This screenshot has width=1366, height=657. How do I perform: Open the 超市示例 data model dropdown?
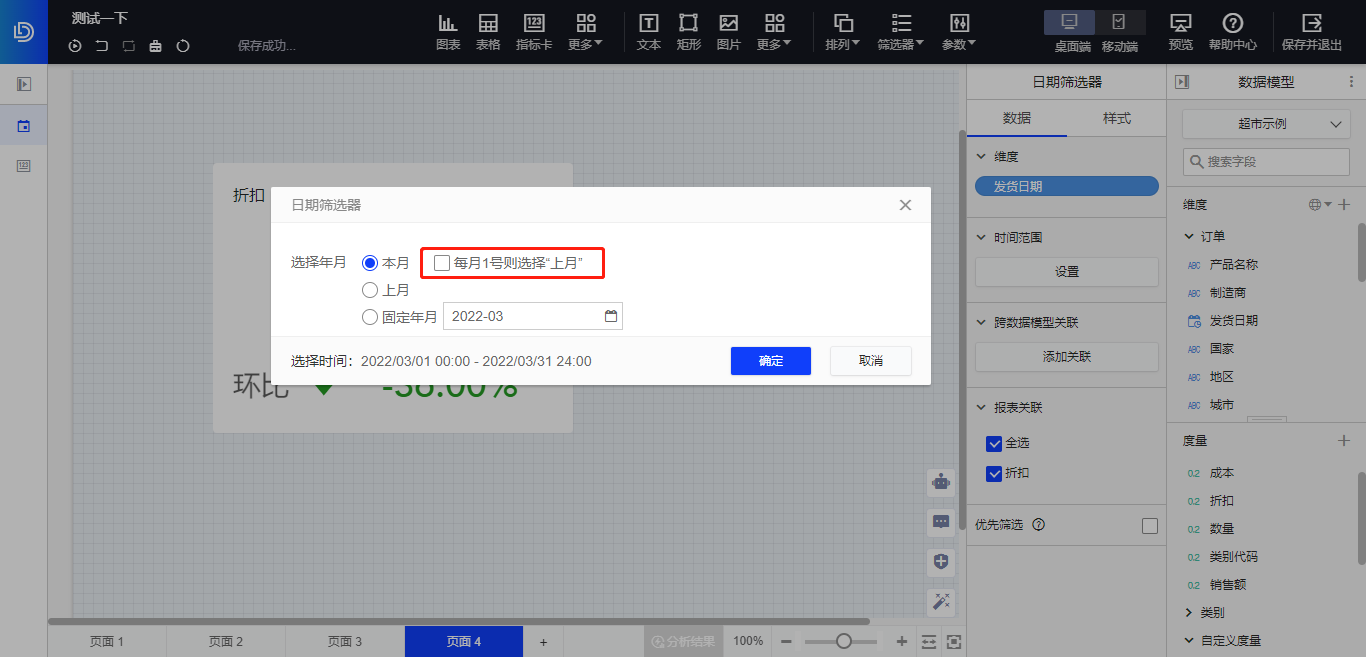(1266, 124)
